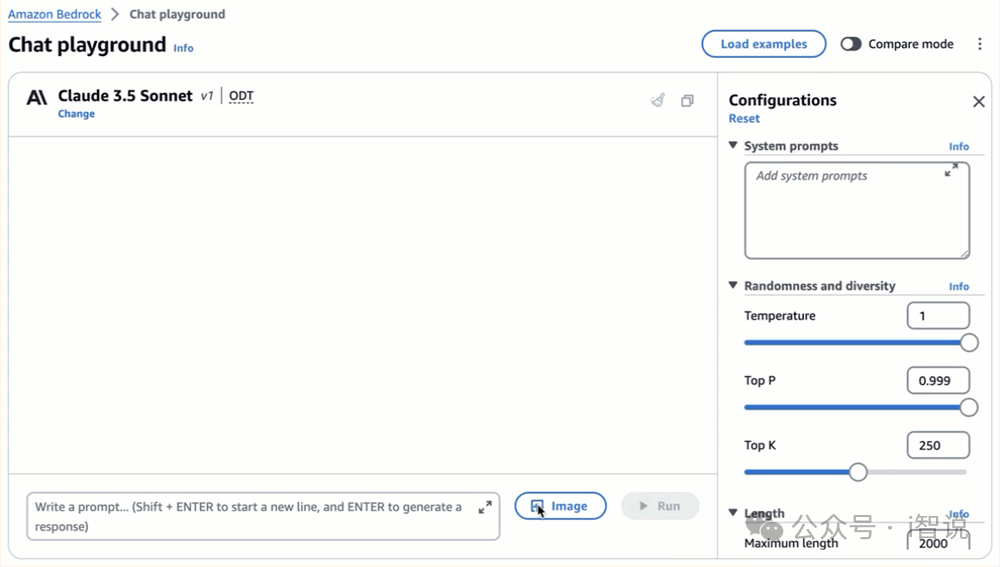
Task: Go to Amazon Bedrock breadcrumb
Action: [55, 14]
